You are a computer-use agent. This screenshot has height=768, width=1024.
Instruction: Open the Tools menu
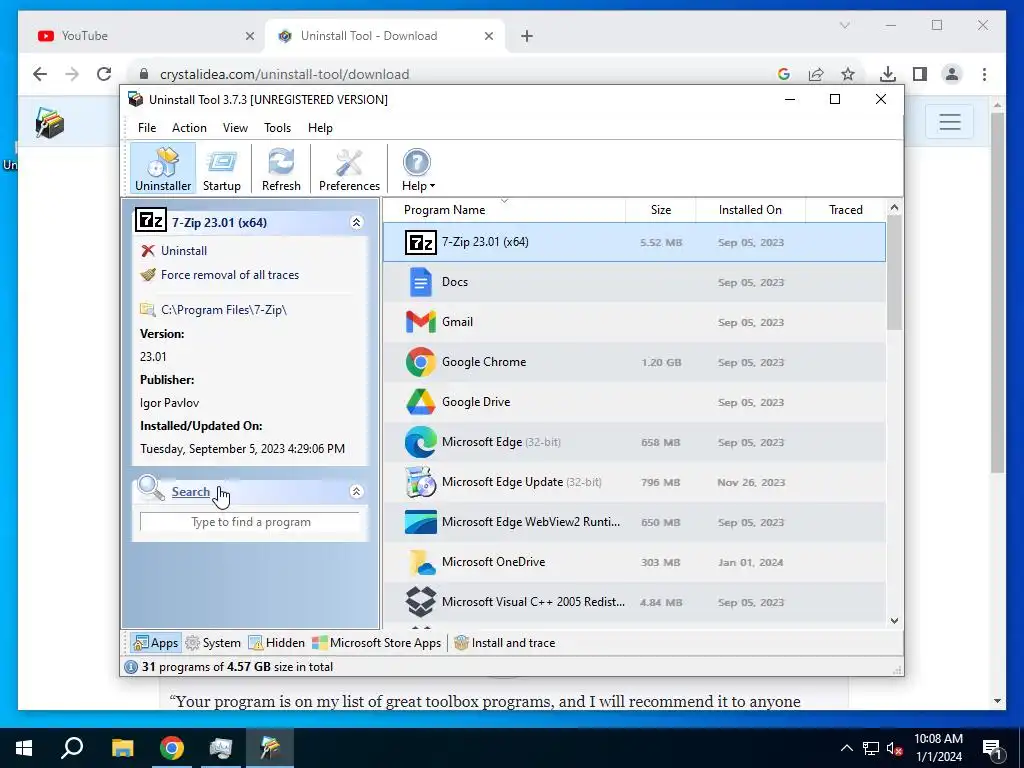point(277,128)
